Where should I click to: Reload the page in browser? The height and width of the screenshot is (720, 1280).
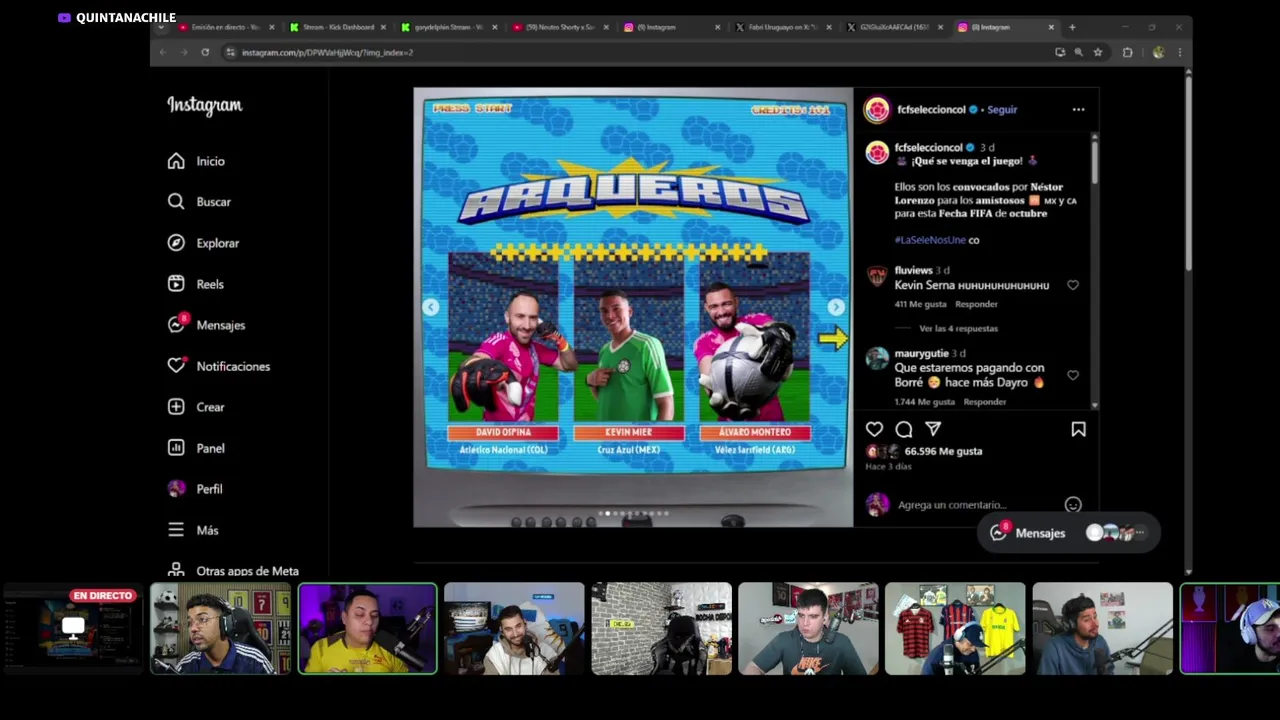[205, 52]
